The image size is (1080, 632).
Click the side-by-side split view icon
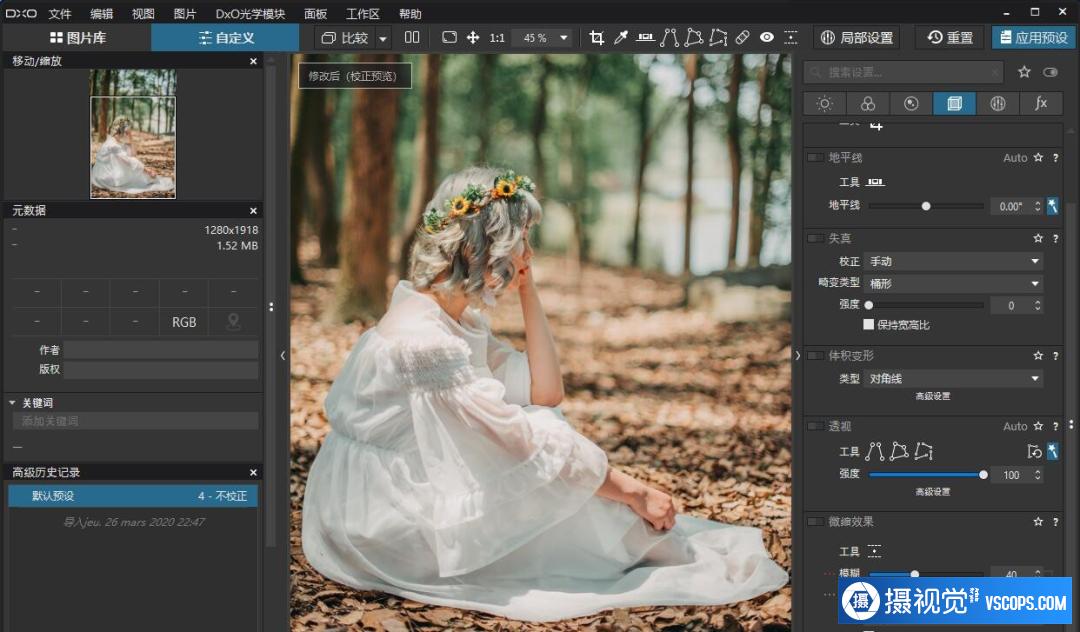tap(412, 37)
